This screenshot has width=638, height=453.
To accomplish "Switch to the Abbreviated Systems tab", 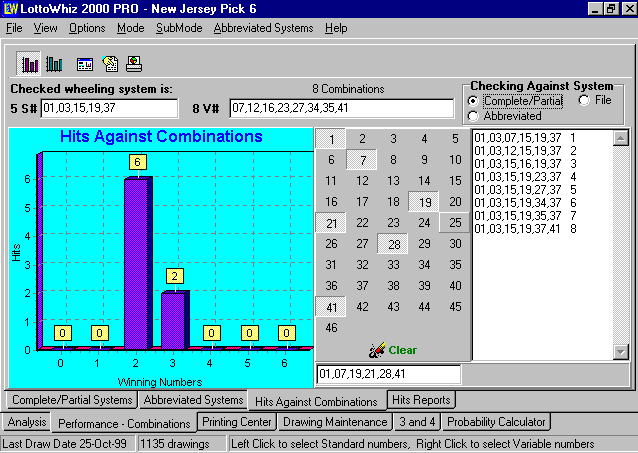I will coord(193,400).
